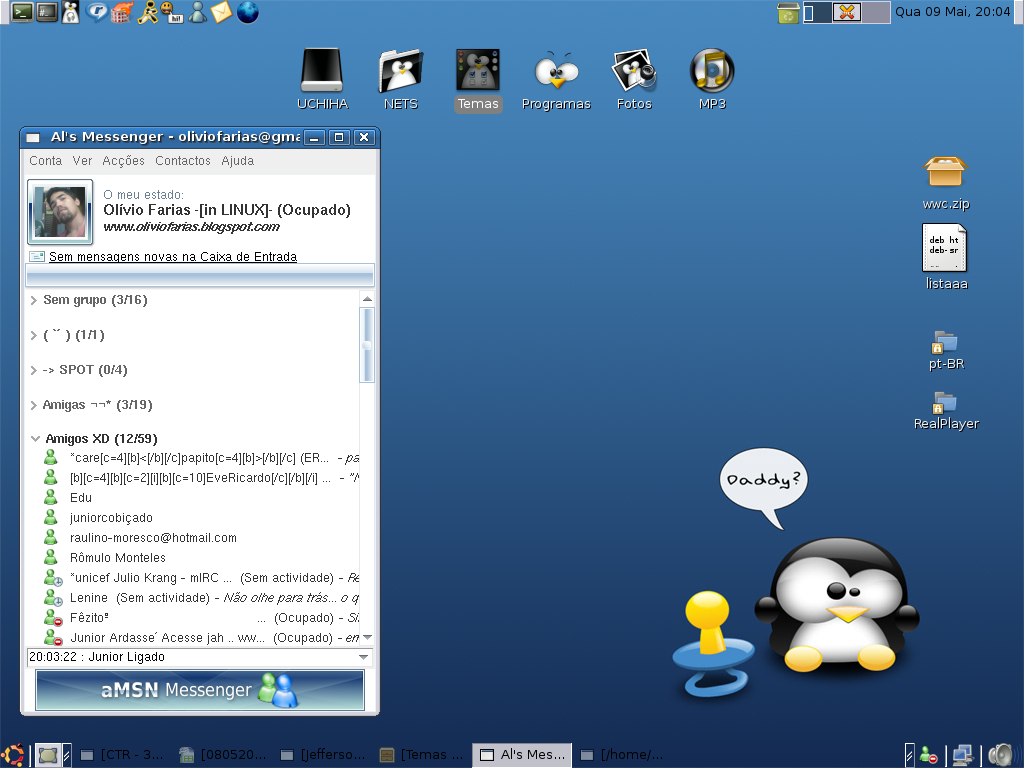Open the RealPlayer locked desktop folder

click(x=946, y=410)
